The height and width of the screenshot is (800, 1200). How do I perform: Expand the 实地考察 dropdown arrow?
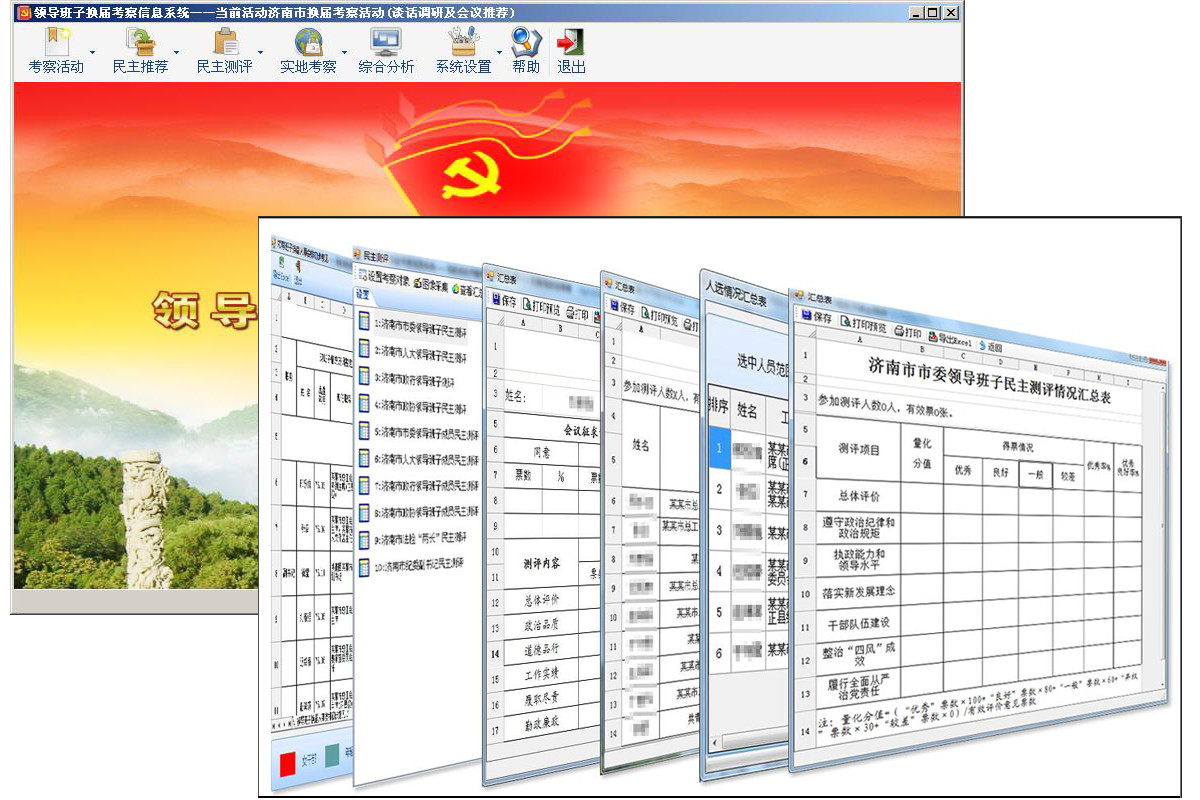pyautogui.click(x=345, y=52)
